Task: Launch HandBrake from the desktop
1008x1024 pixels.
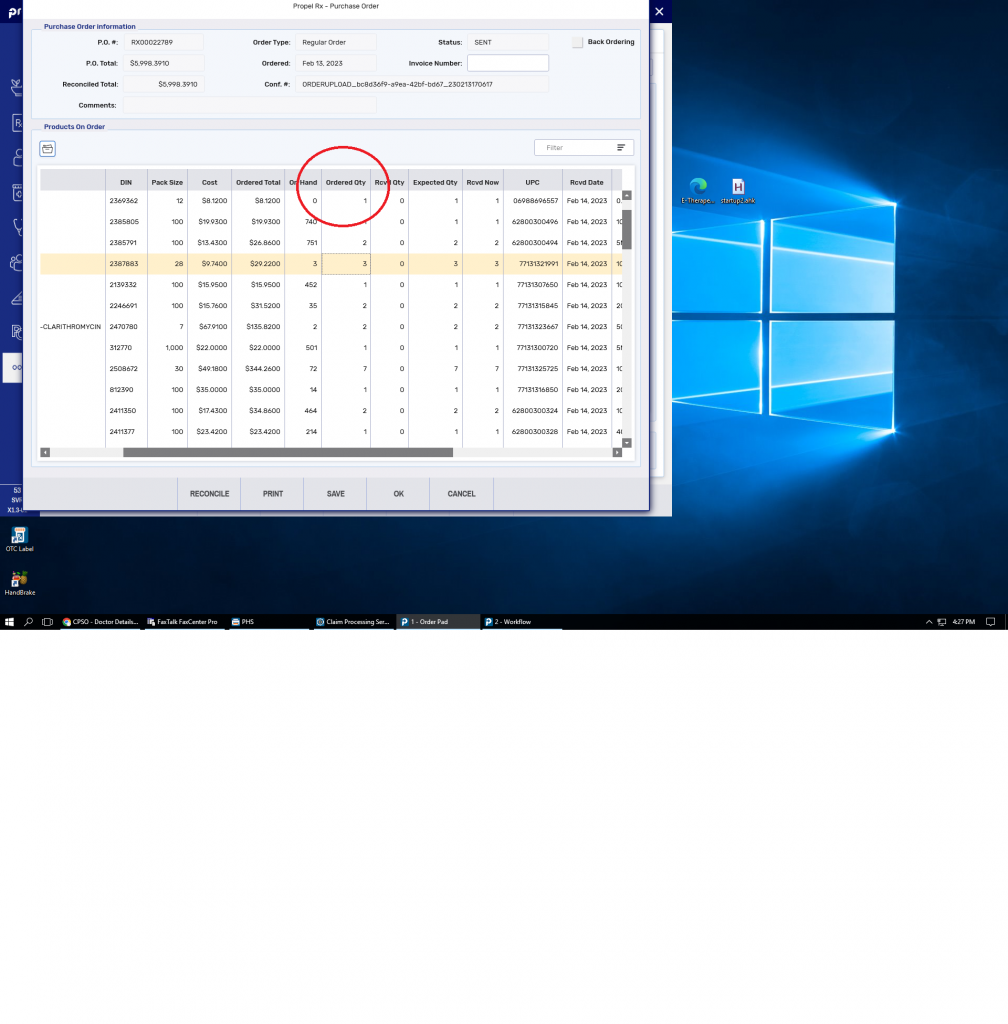Action: [19, 580]
